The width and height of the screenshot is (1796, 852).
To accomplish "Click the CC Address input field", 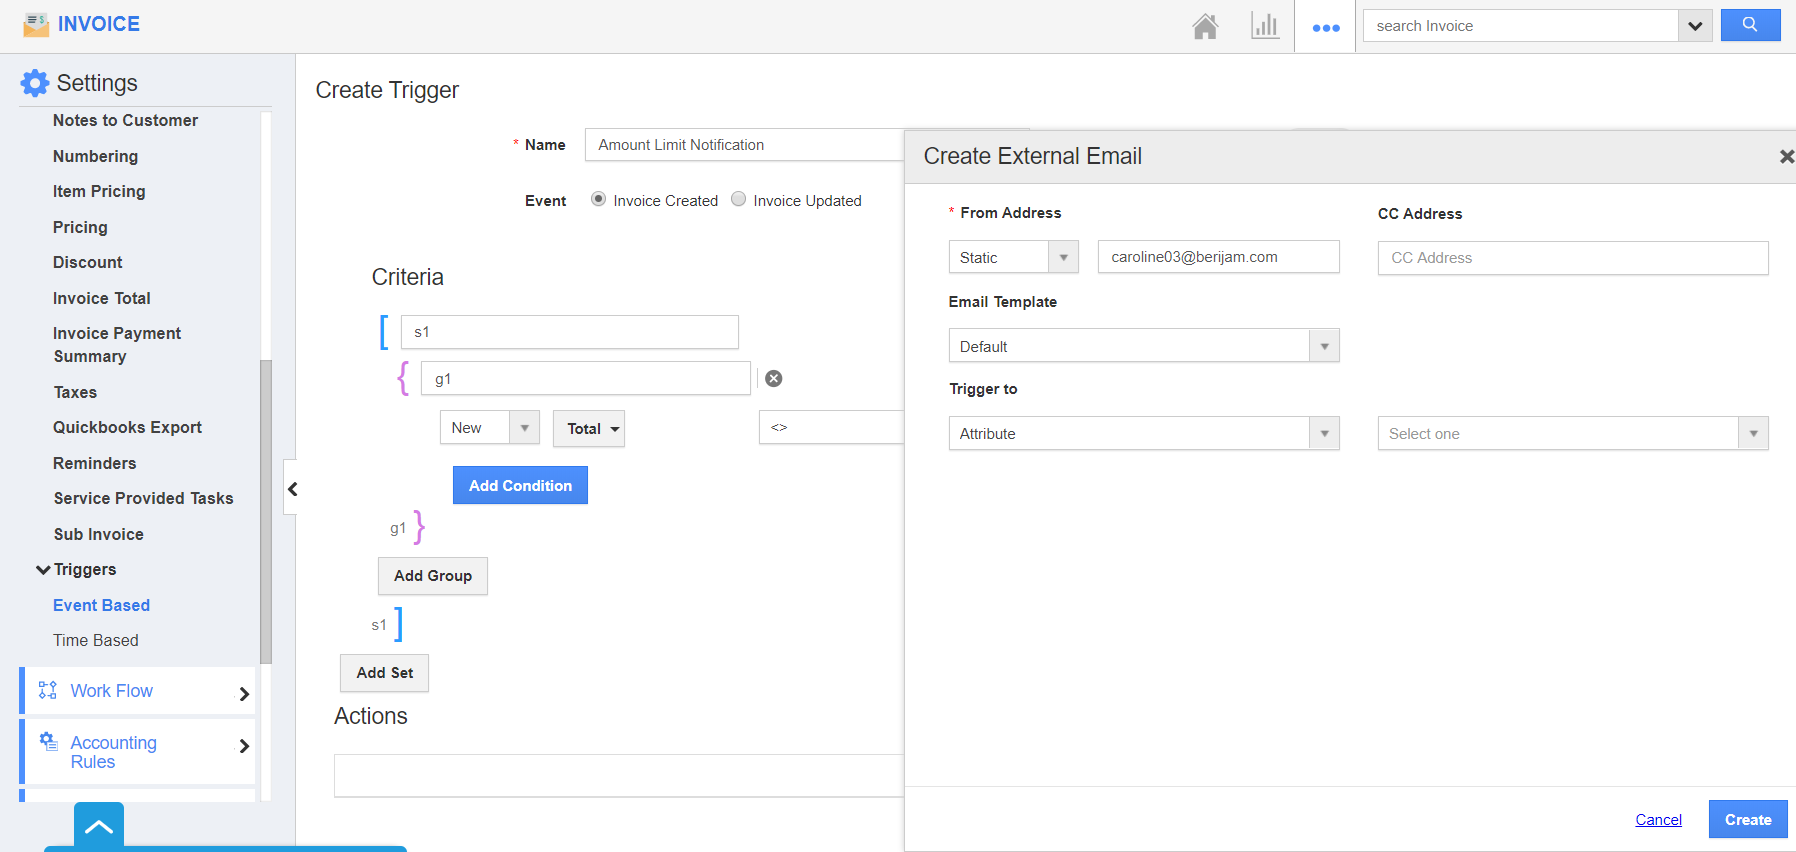I will tap(1572, 258).
